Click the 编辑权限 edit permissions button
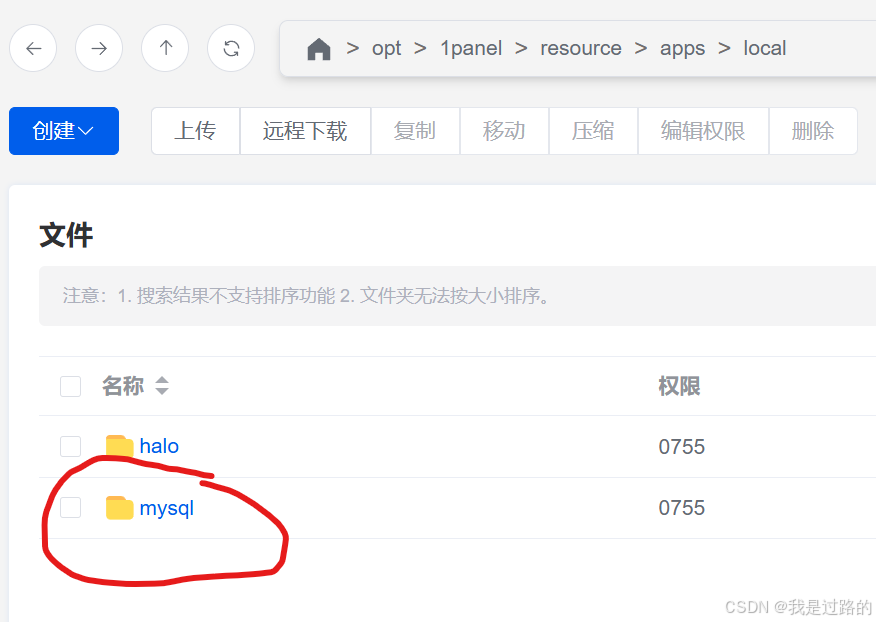 click(x=703, y=131)
